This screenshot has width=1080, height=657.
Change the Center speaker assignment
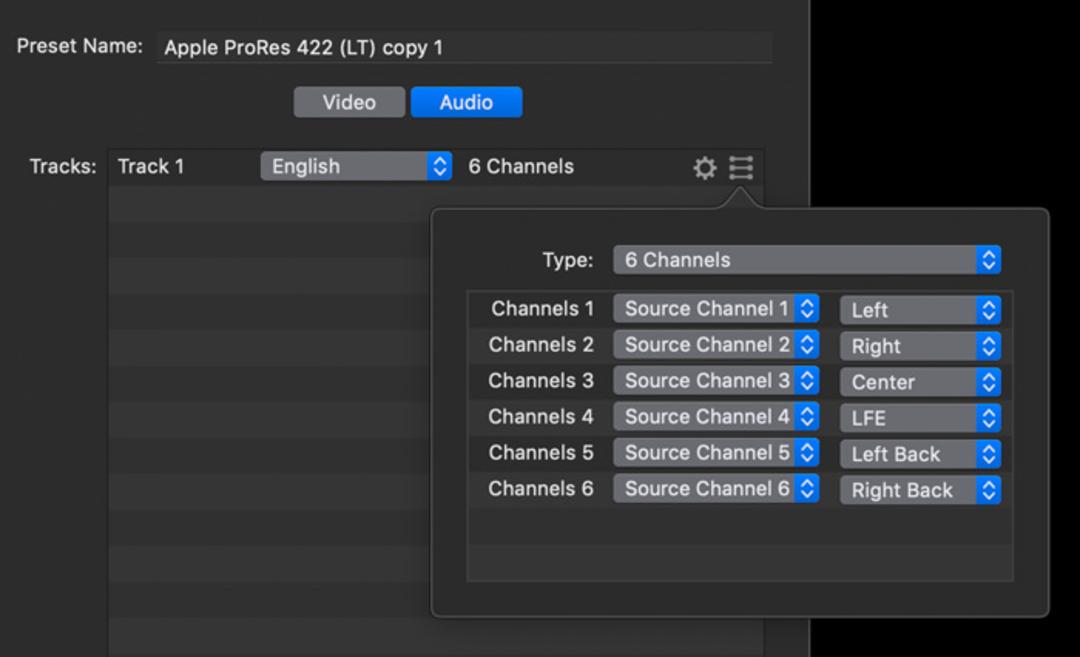pos(920,382)
